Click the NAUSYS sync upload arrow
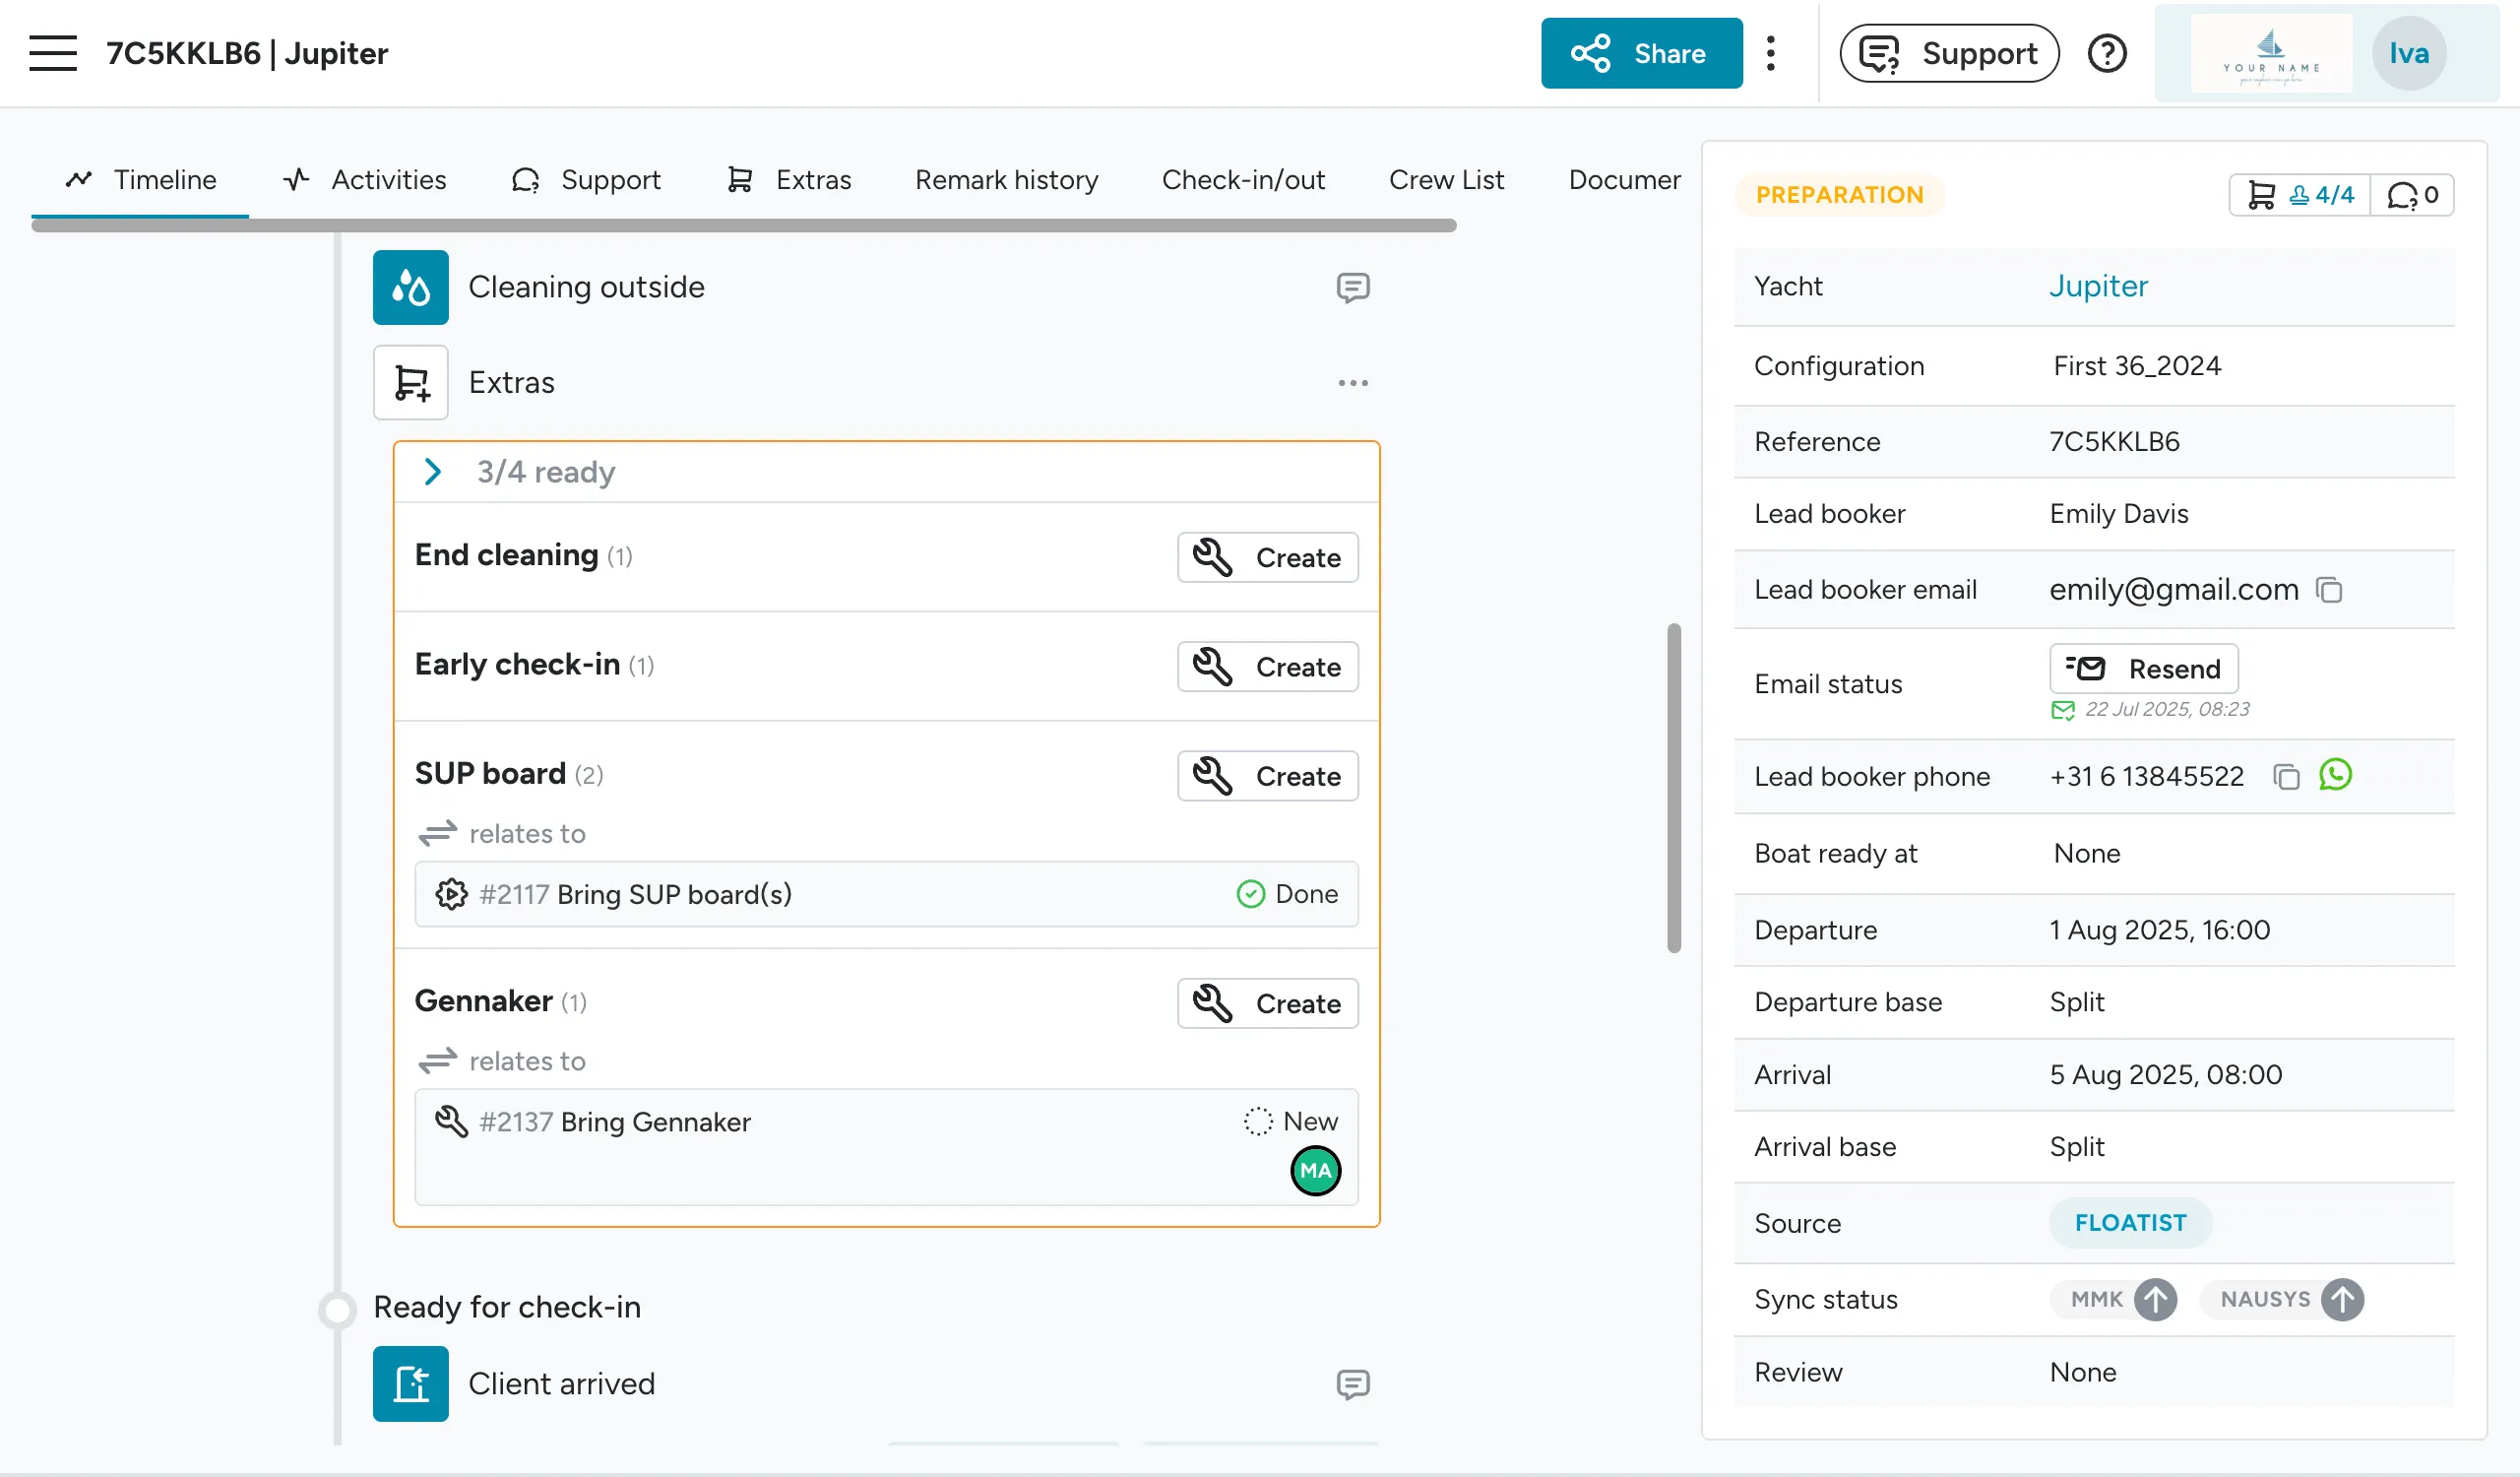Image resolution: width=2520 pixels, height=1477 pixels. coord(2342,1299)
